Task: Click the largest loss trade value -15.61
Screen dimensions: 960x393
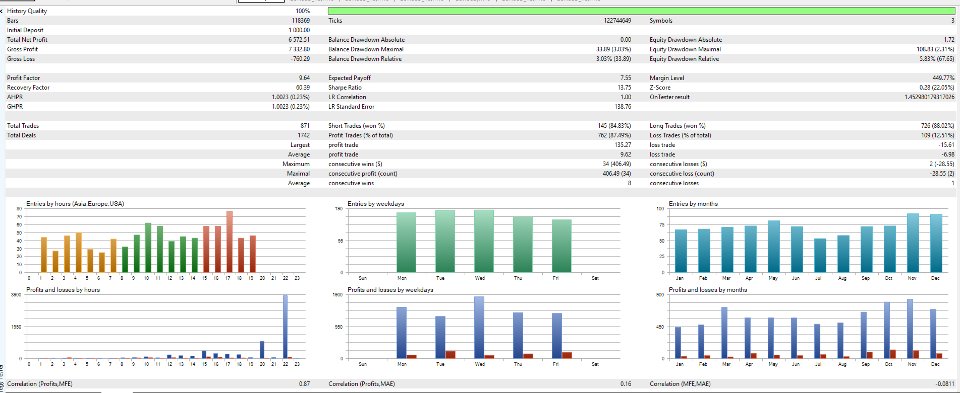Action: pyautogui.click(x=947, y=144)
